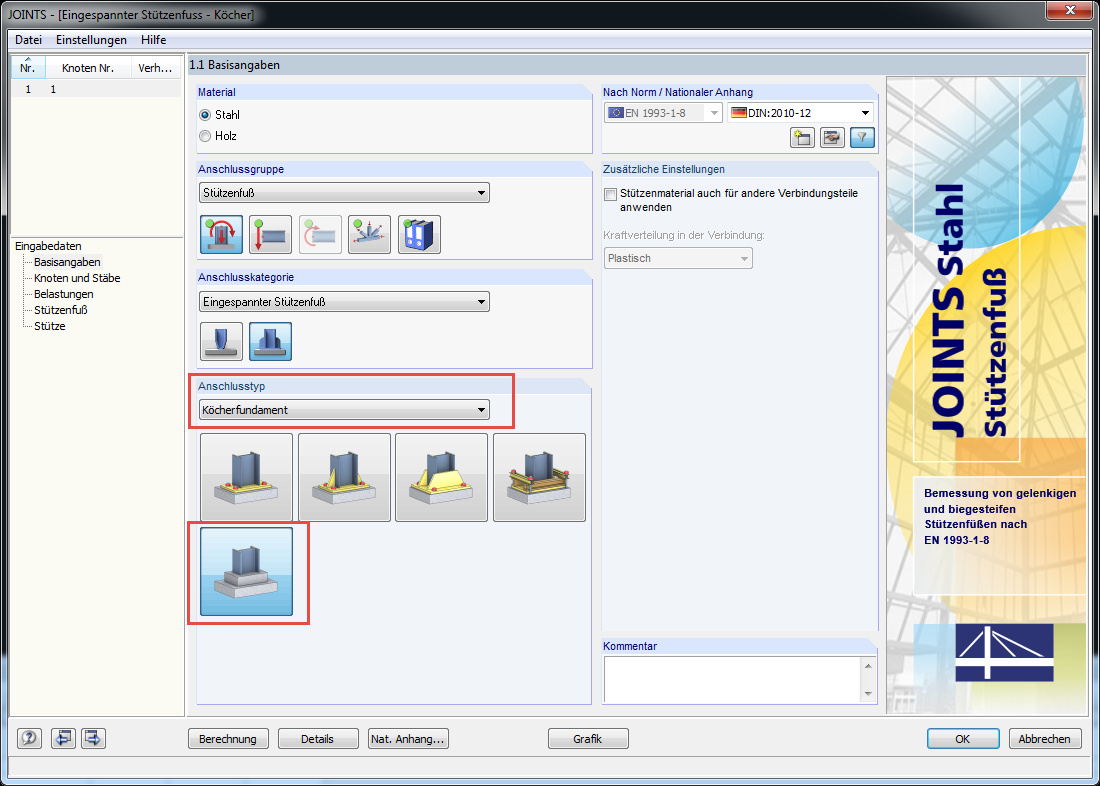The height and width of the screenshot is (786, 1100).
Task: Go to next window with right arrow icon
Action: 93,738
